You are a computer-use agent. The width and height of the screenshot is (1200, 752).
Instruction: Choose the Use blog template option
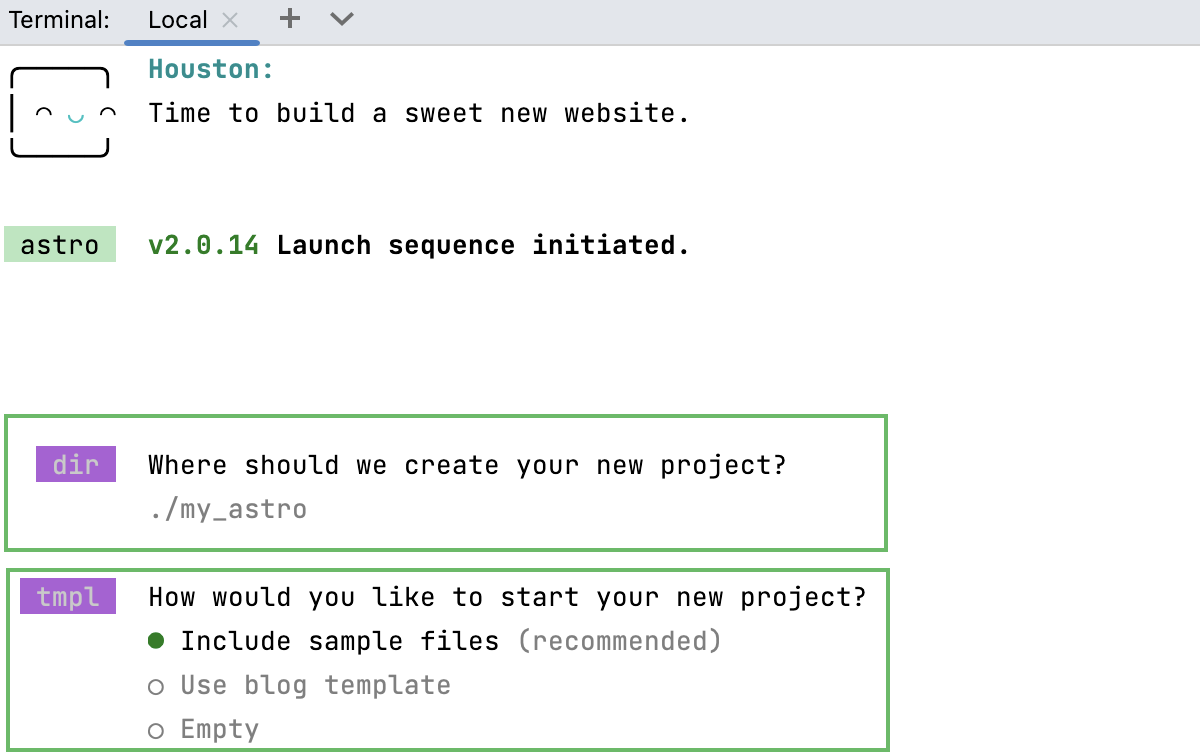(x=315, y=685)
